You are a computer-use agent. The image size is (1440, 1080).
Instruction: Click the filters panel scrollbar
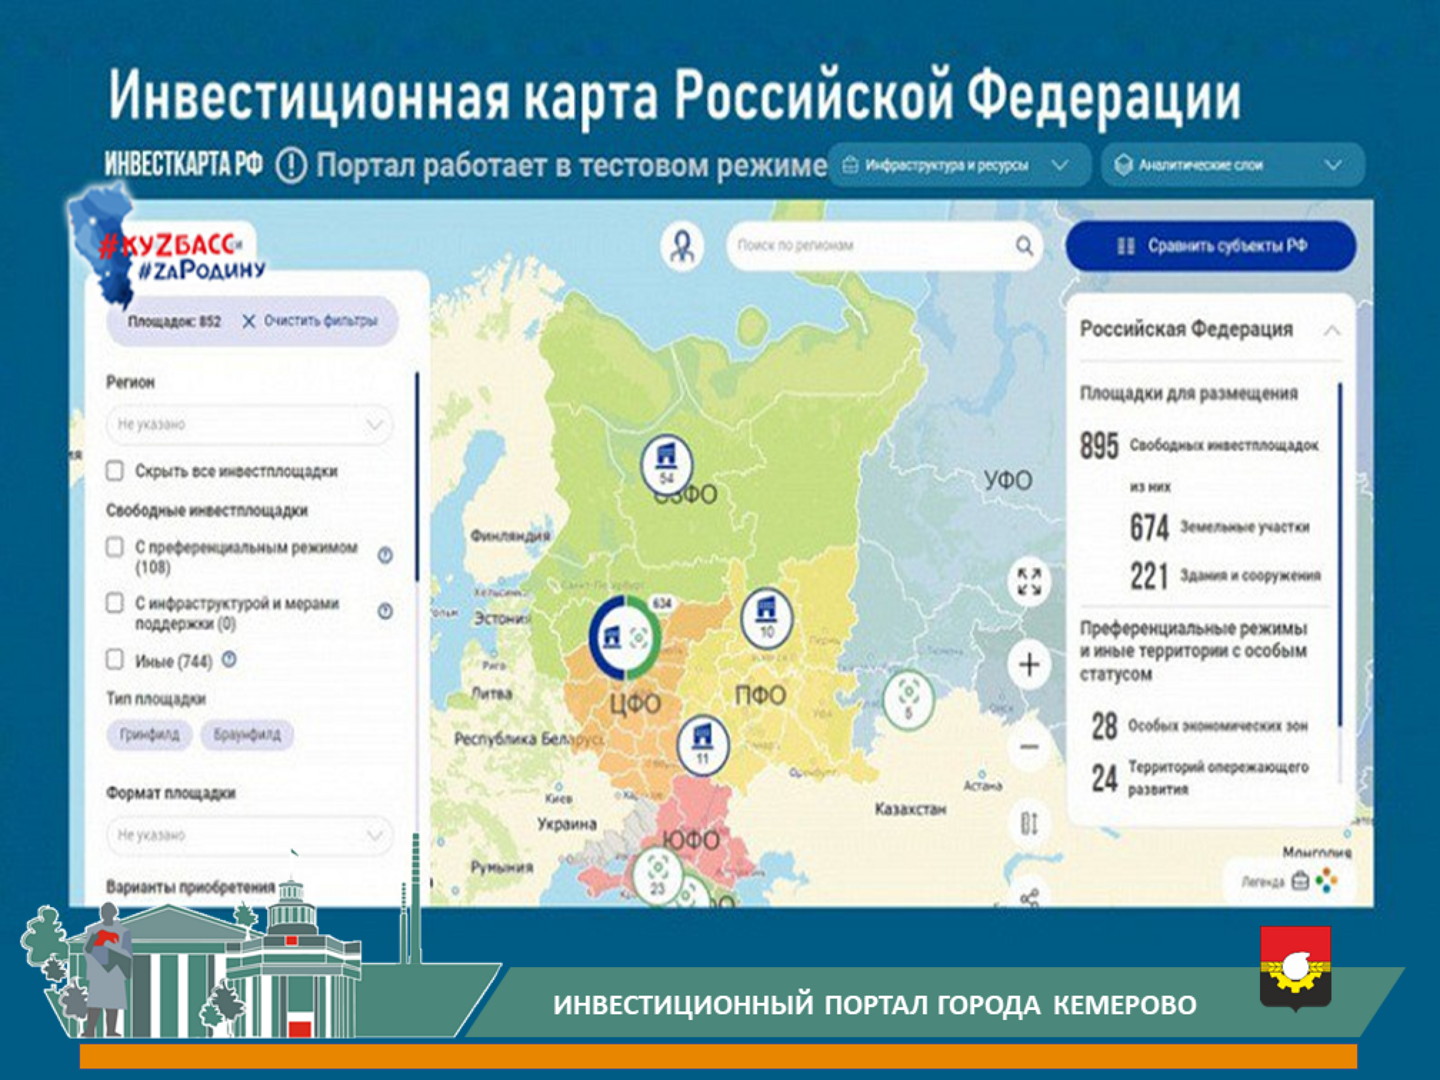(x=416, y=478)
